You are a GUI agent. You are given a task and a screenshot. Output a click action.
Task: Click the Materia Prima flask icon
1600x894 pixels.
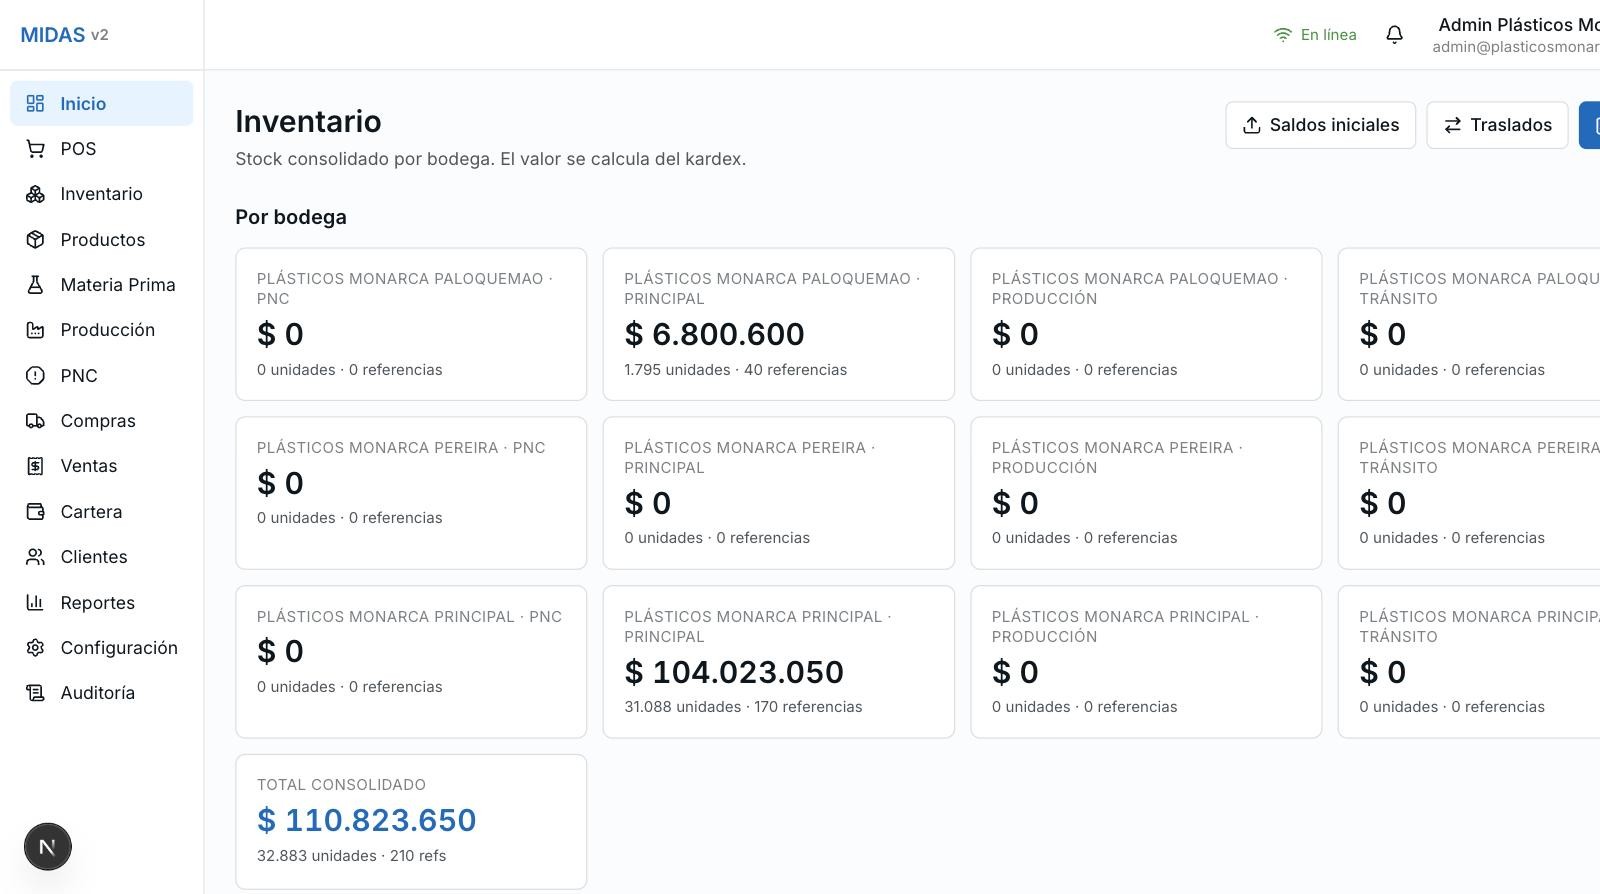point(35,285)
